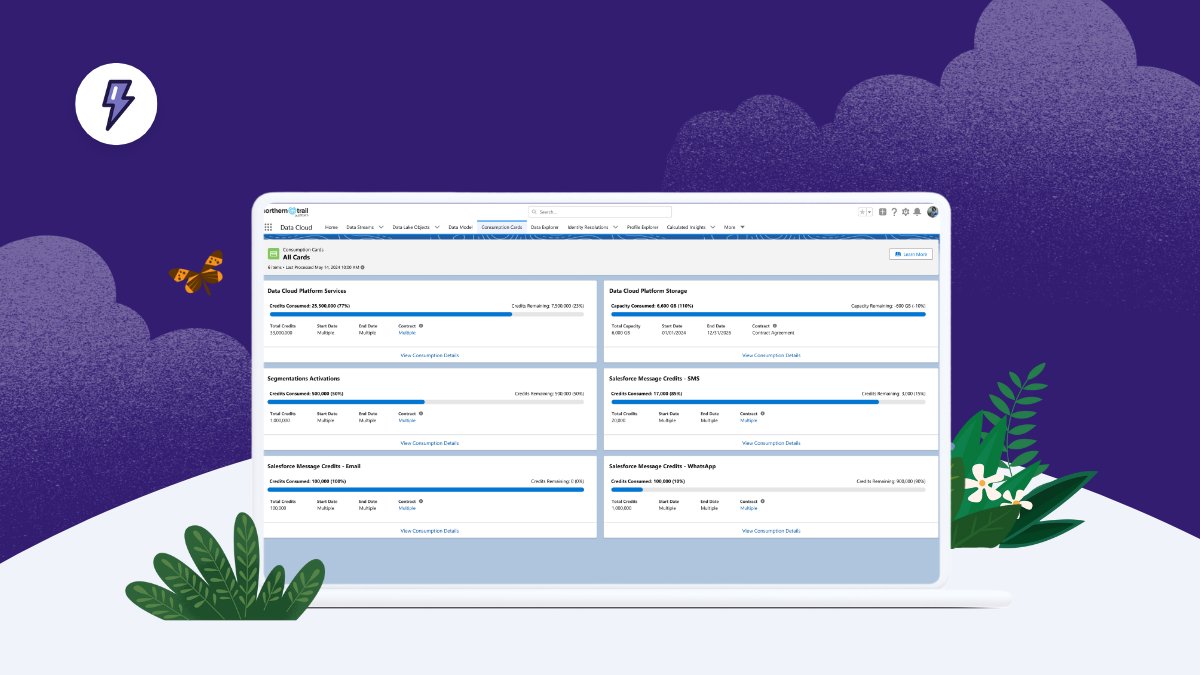Click the favorites star icon

pyautogui.click(x=862, y=211)
